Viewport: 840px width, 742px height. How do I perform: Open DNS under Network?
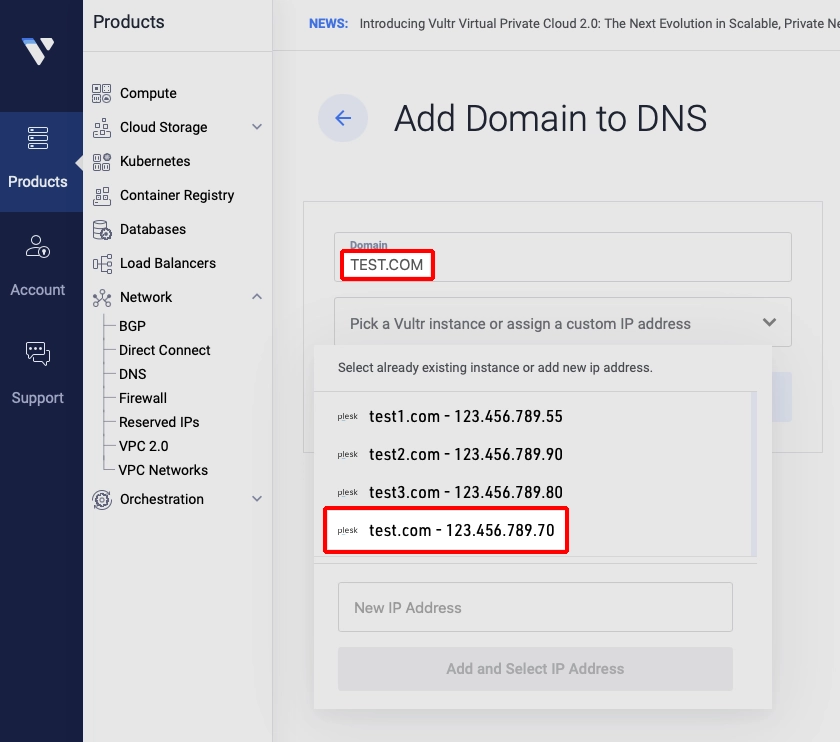[x=132, y=374]
